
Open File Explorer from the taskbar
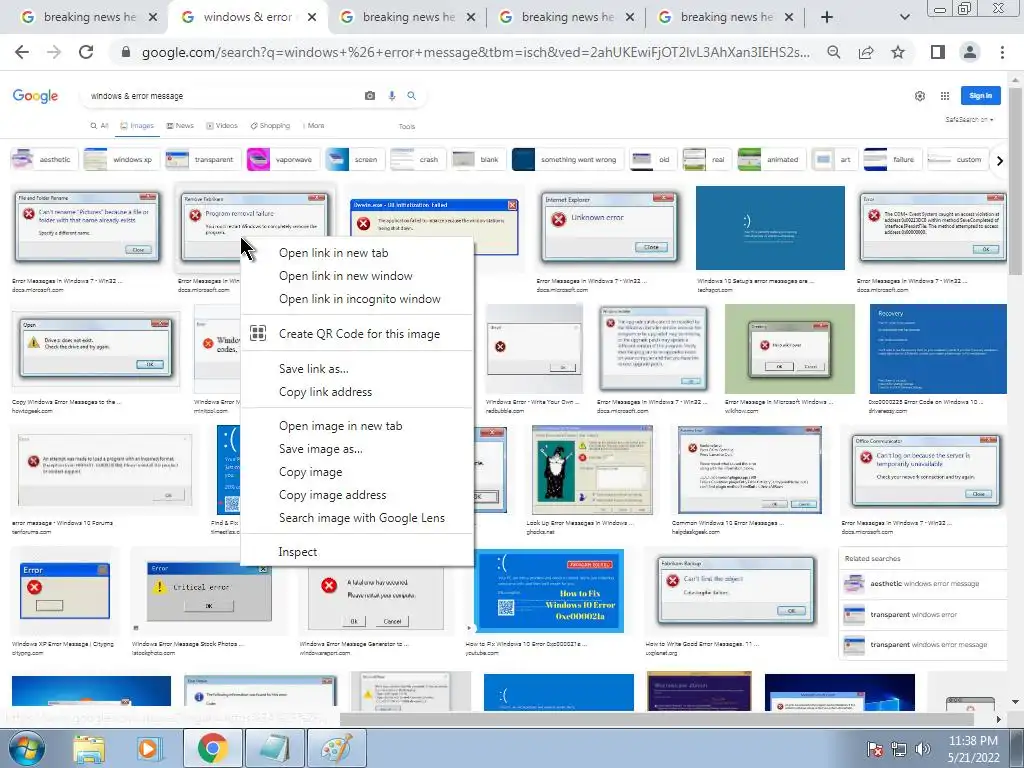pyautogui.click(x=89, y=748)
